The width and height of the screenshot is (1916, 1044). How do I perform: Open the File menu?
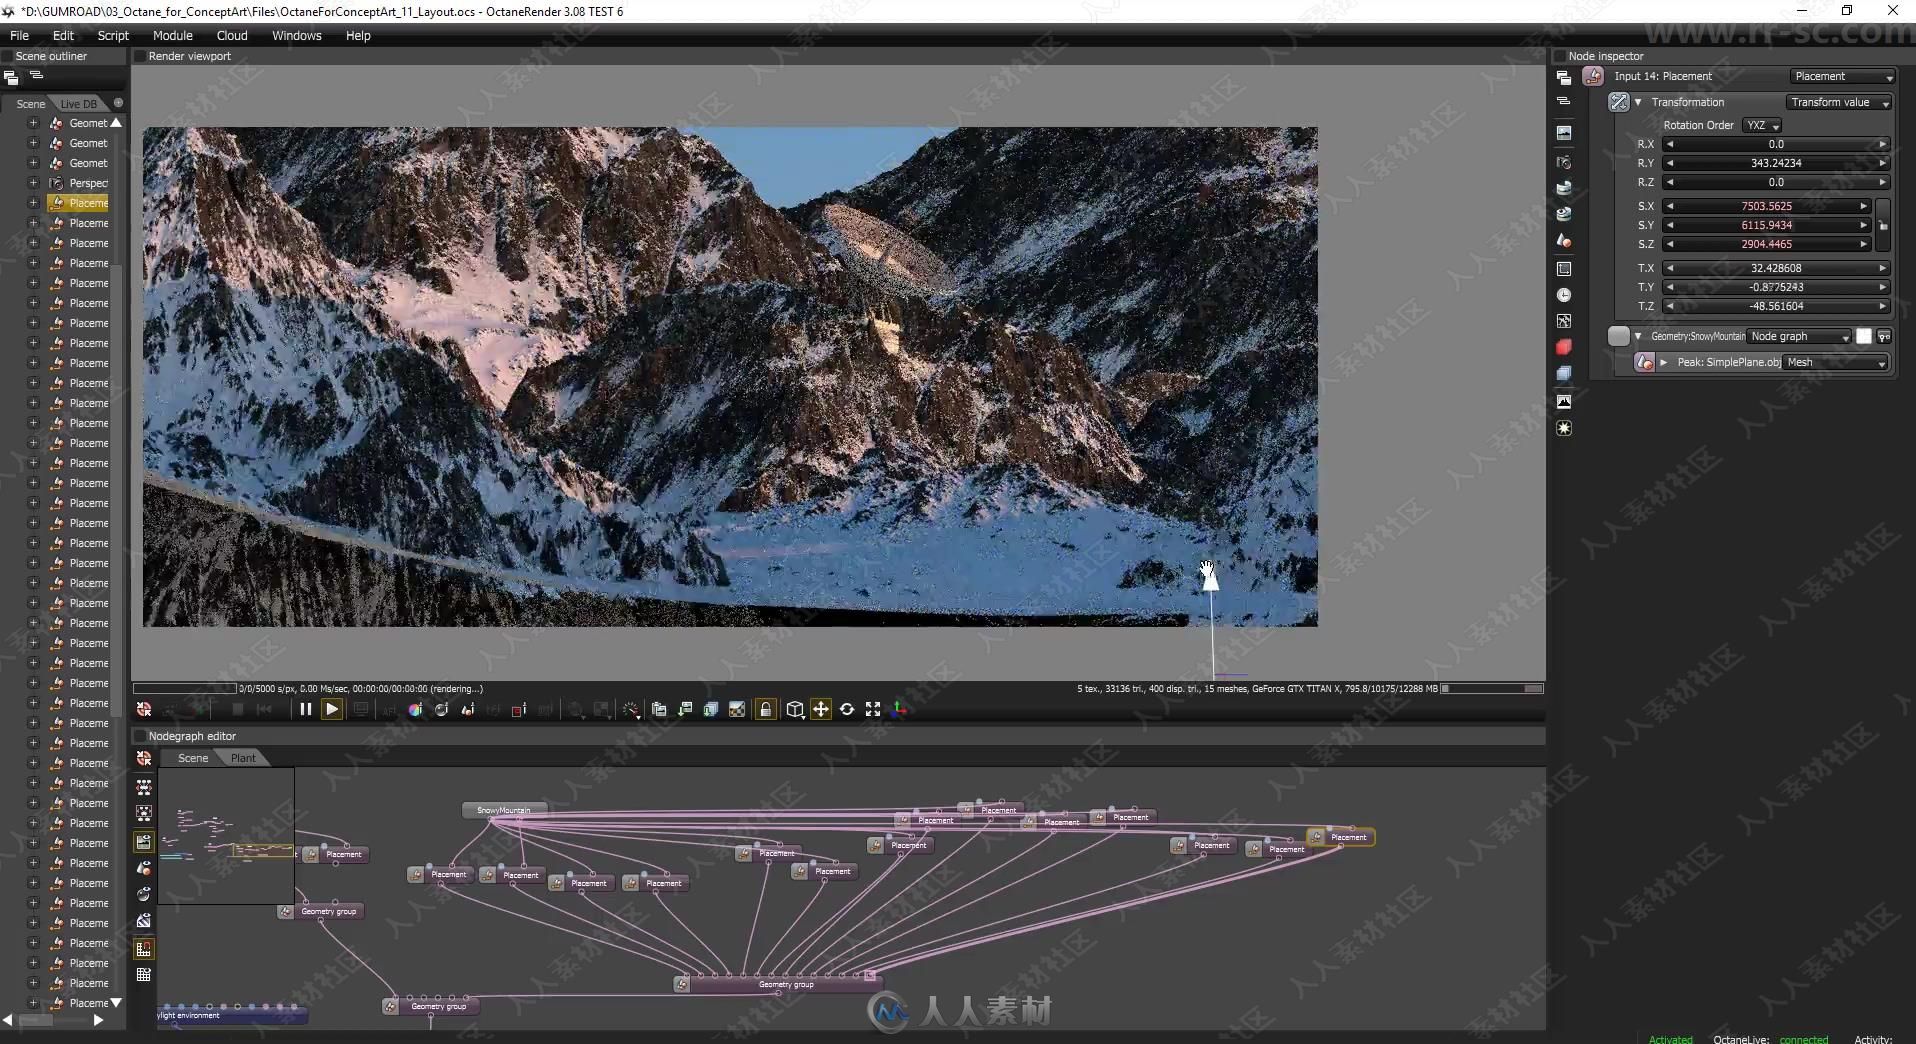[x=19, y=35]
